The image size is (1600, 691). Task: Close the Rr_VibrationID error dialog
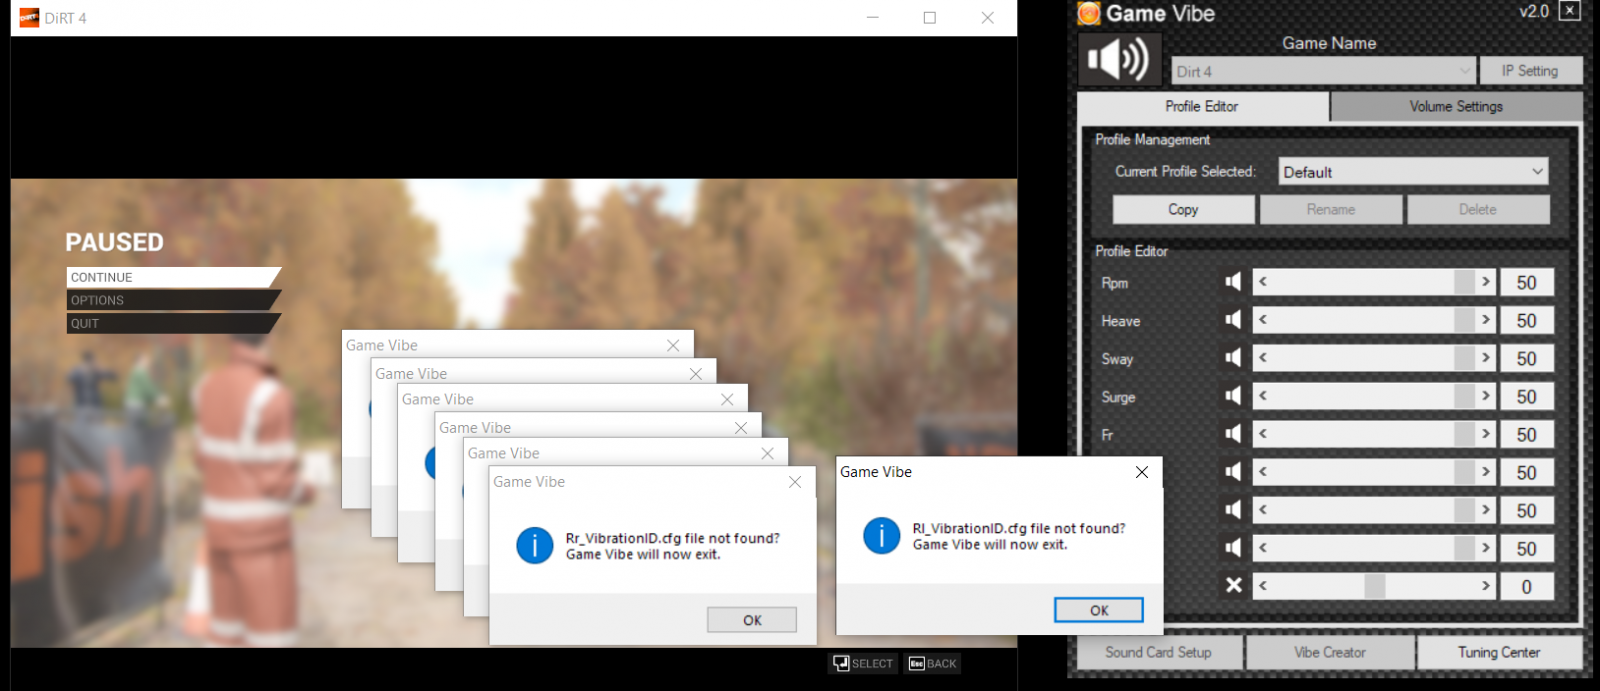click(795, 482)
